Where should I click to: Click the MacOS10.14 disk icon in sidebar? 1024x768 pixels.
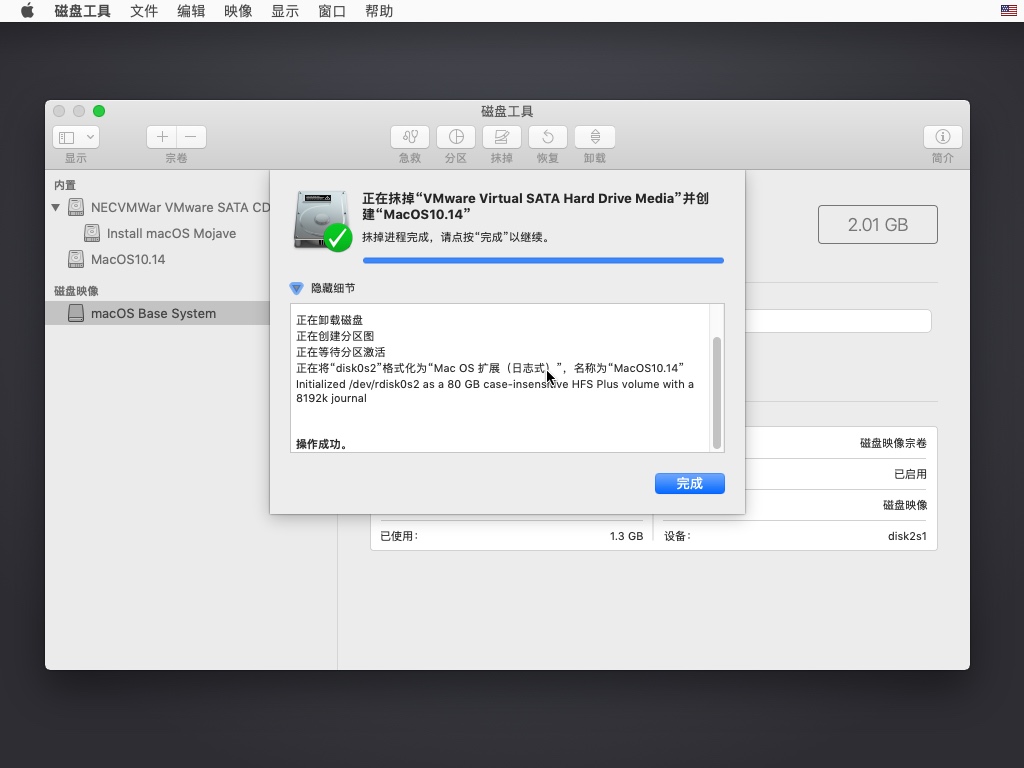(x=76, y=259)
